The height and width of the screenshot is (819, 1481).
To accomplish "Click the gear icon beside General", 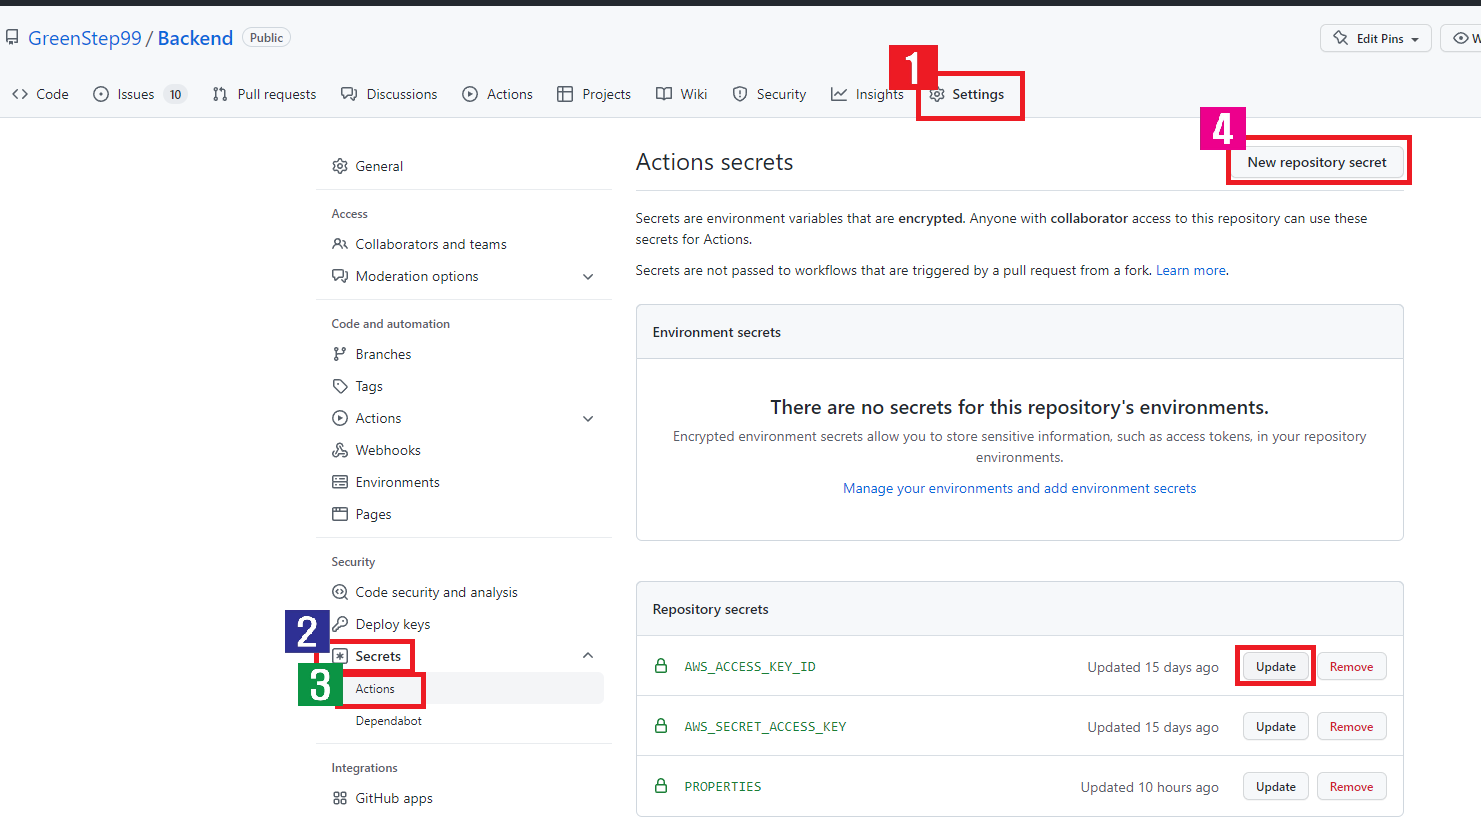I will (340, 166).
